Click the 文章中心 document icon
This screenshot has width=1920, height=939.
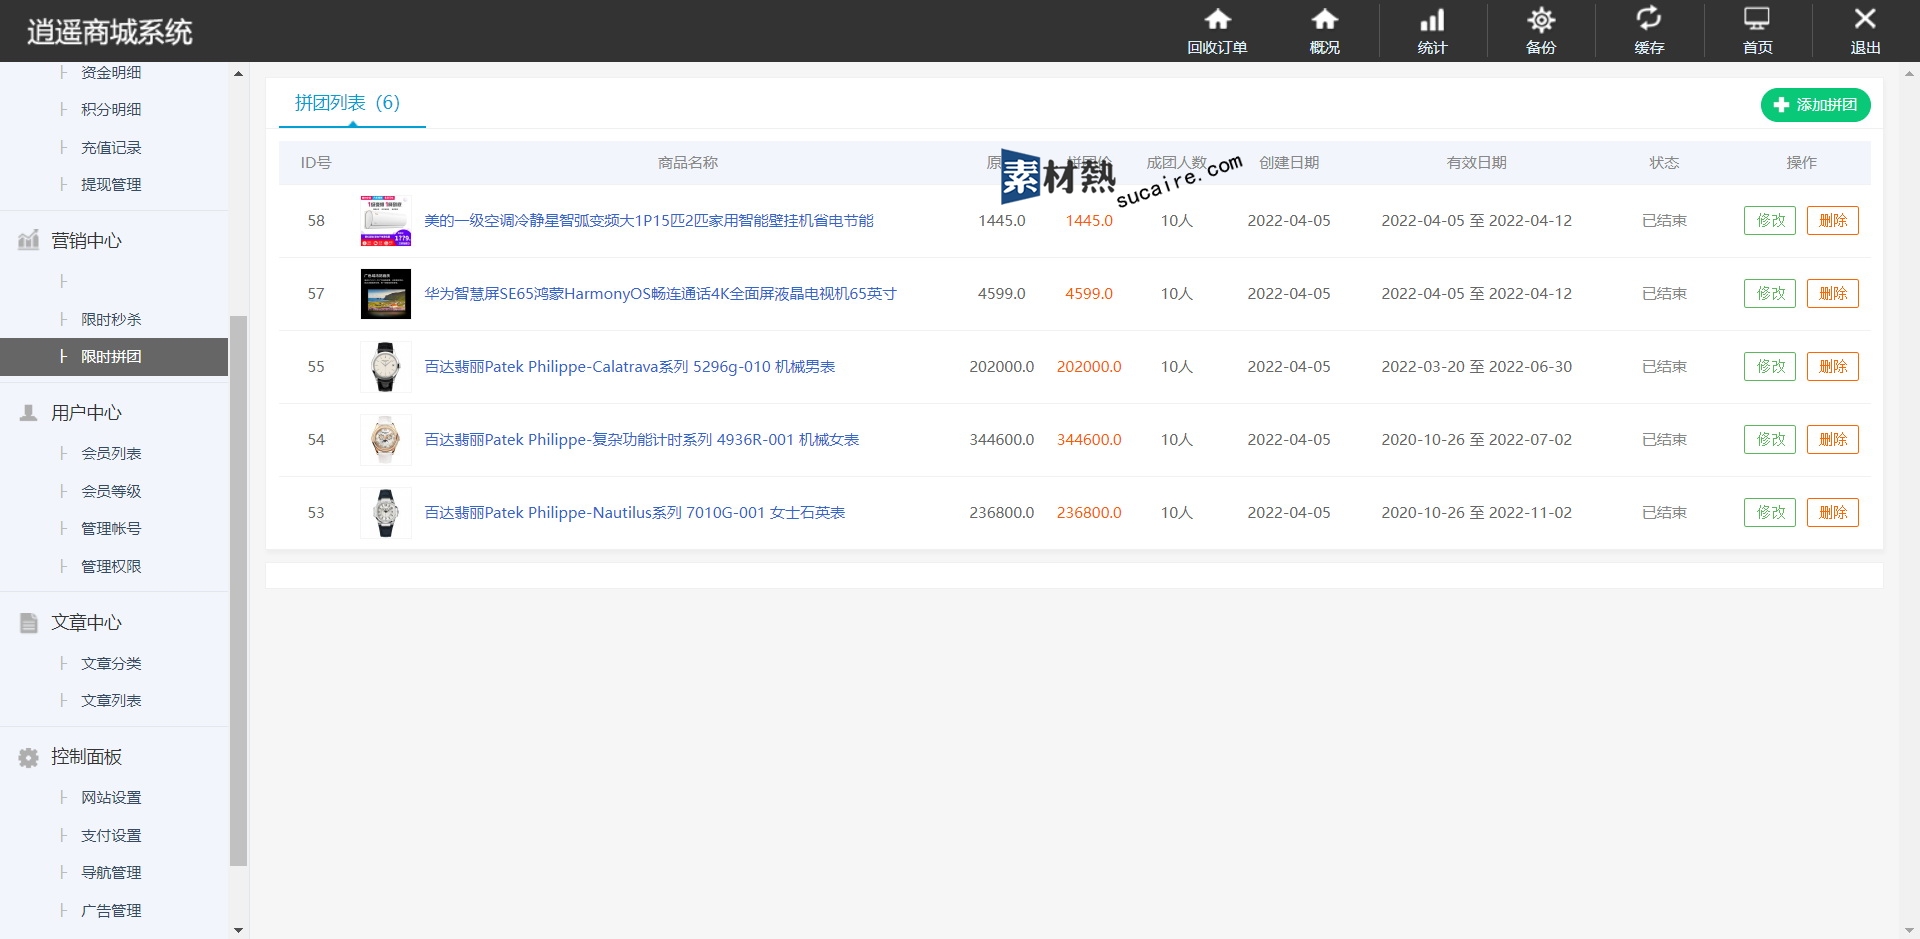click(x=28, y=622)
